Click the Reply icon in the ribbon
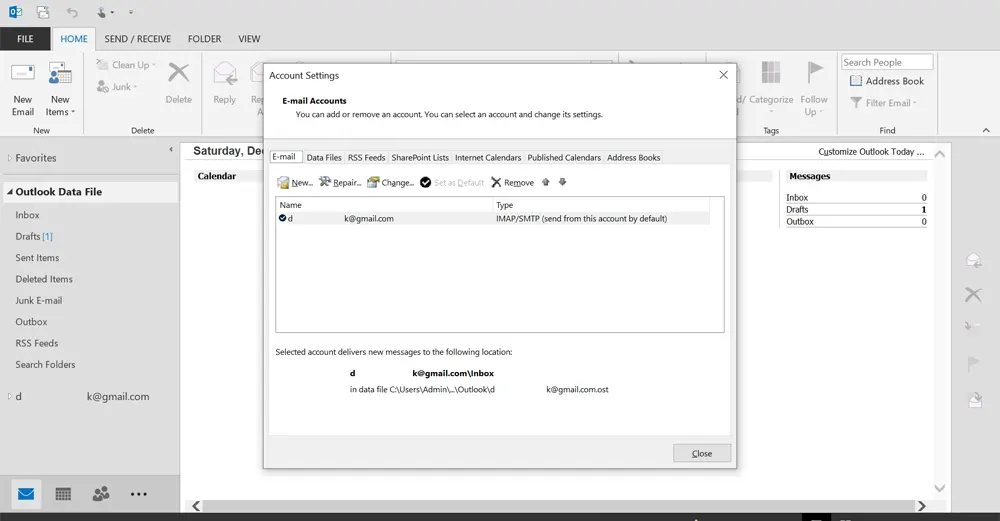 point(224,83)
